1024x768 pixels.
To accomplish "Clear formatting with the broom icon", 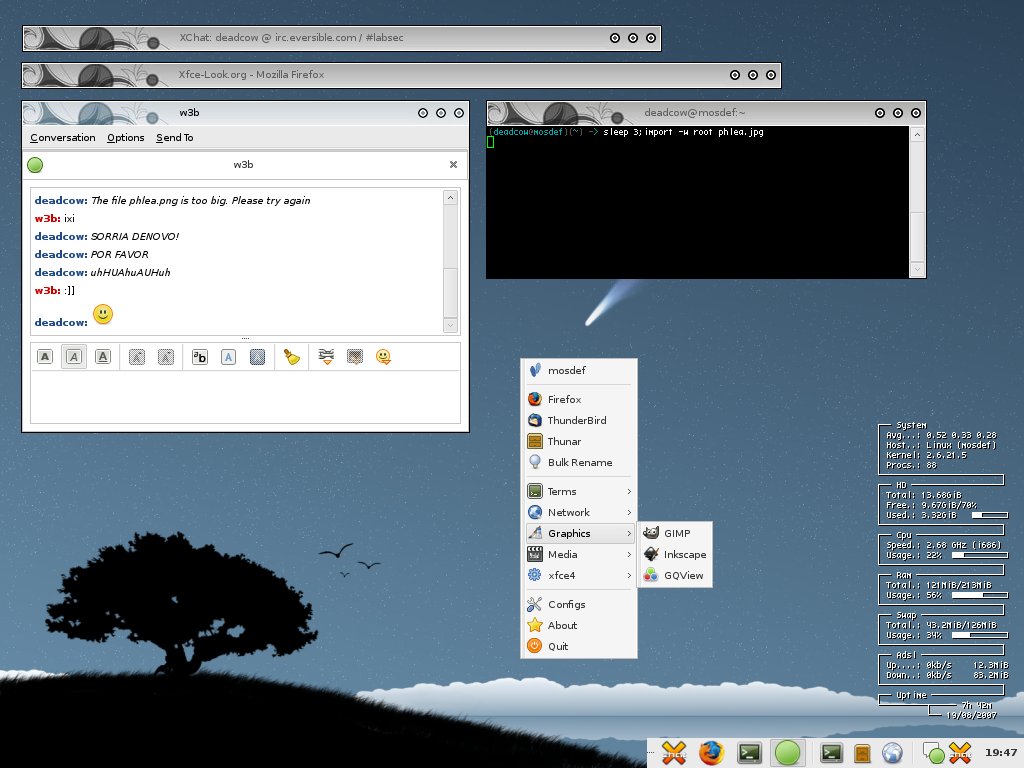I will 291,357.
